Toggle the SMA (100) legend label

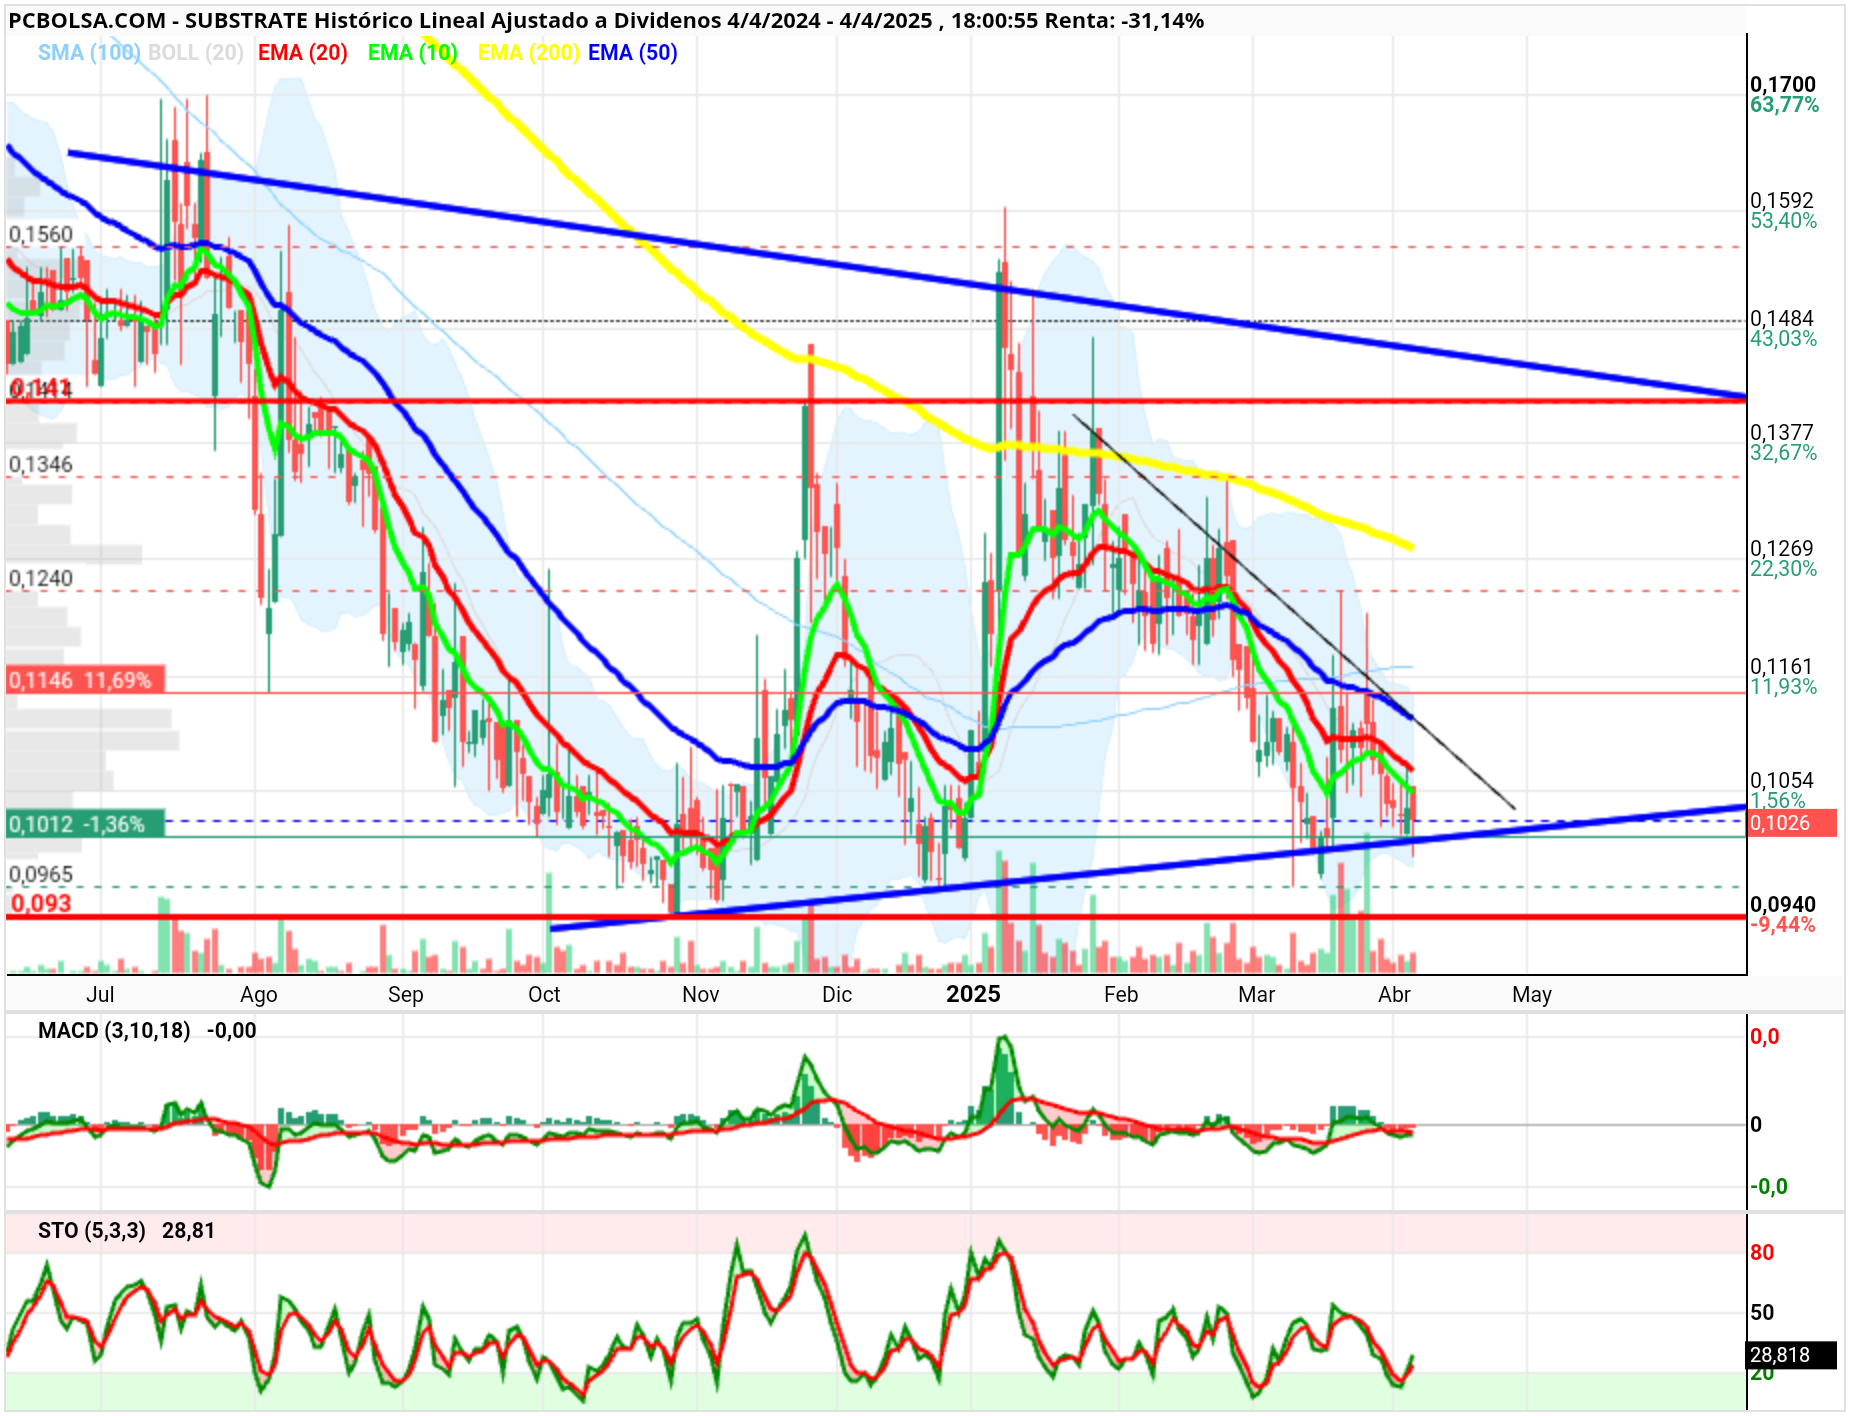pyautogui.click(x=89, y=53)
